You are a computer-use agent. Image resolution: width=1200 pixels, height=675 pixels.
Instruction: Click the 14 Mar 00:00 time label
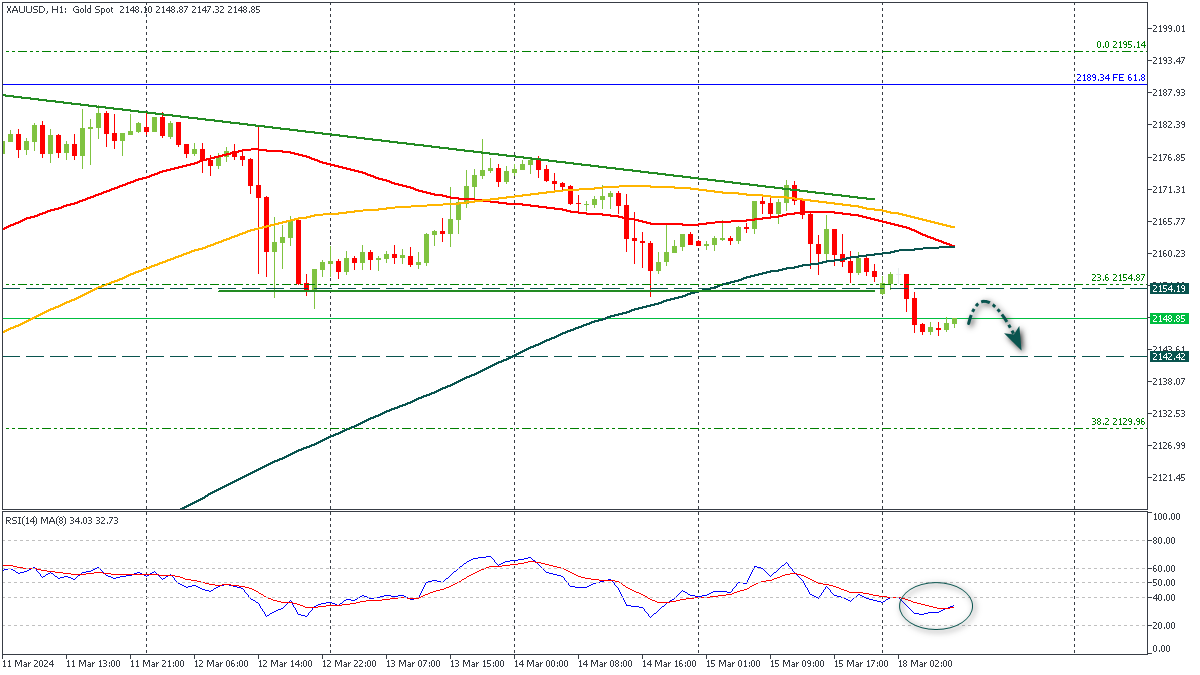pos(541,663)
